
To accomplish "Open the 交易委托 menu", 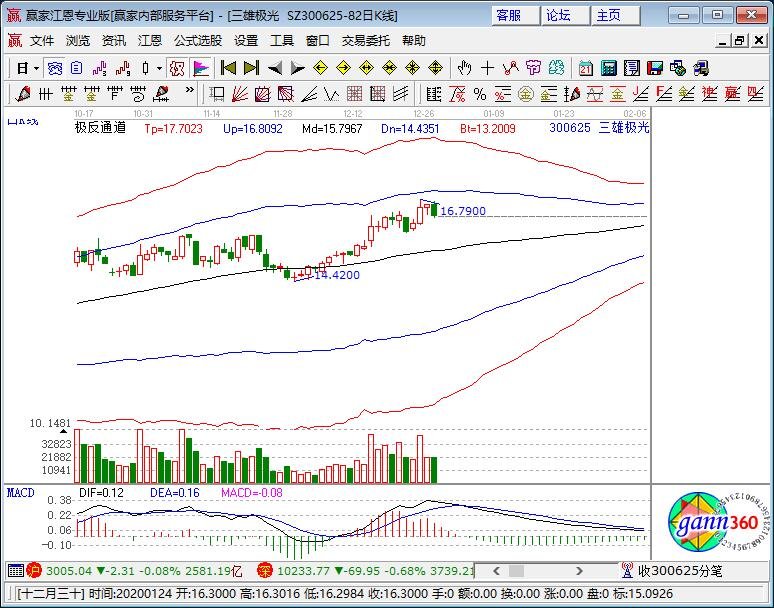I will [x=366, y=40].
